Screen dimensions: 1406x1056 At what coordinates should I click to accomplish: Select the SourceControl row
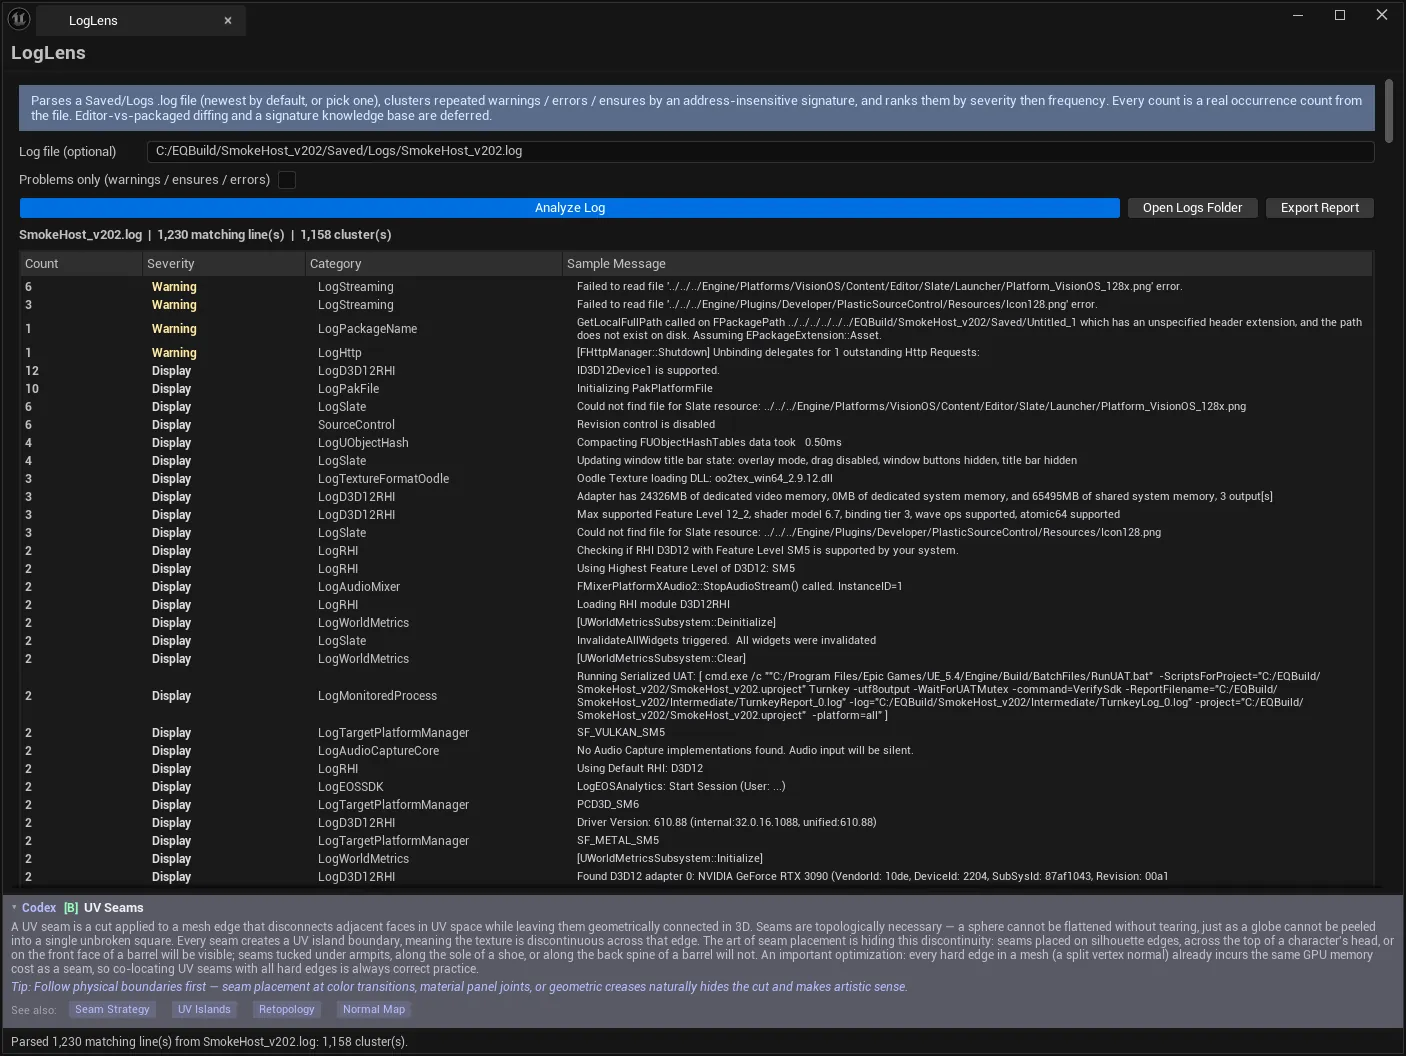click(696, 425)
